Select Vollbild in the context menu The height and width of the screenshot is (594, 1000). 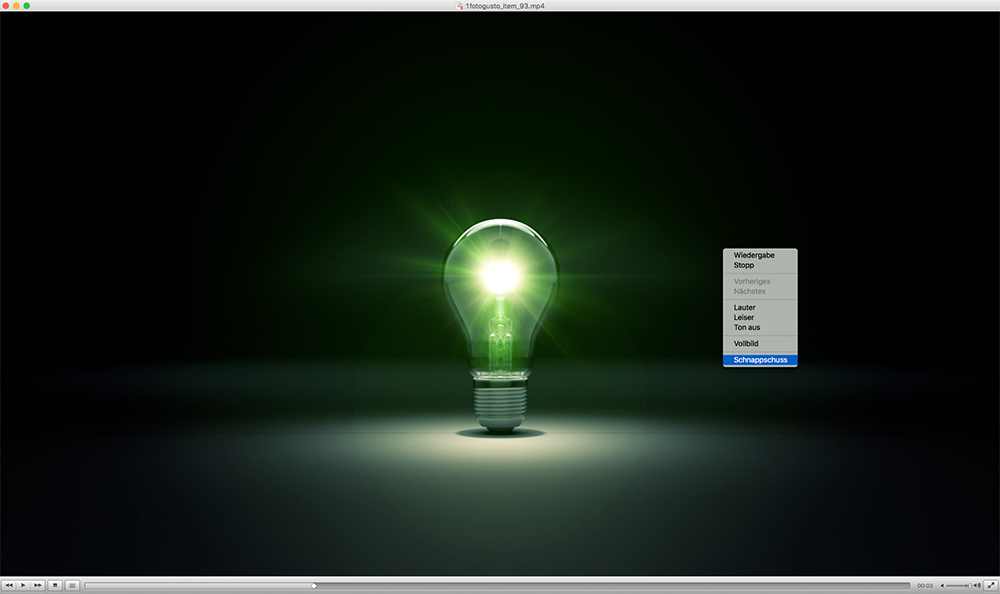tap(746, 343)
